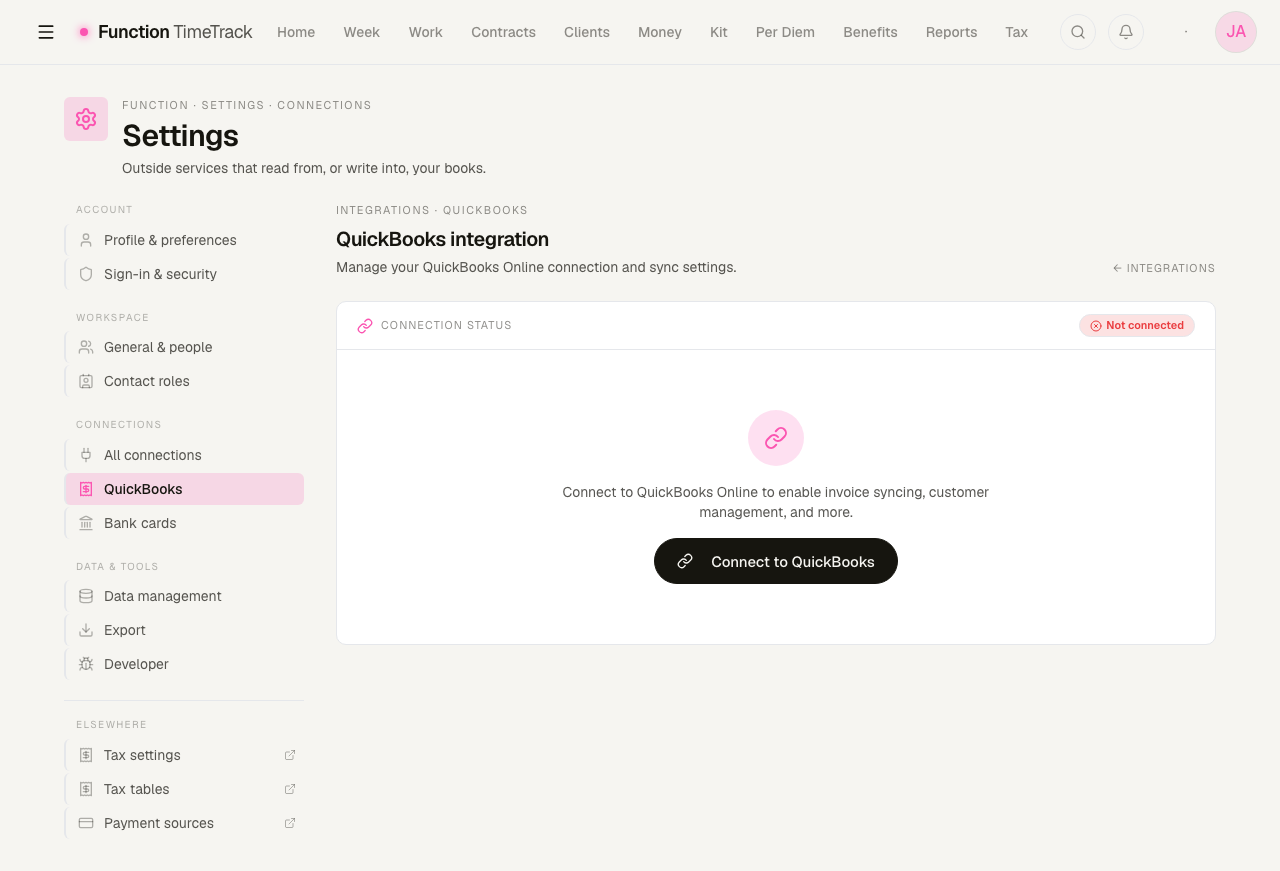
Task: Open Tax tables external link
Action: click(x=184, y=789)
